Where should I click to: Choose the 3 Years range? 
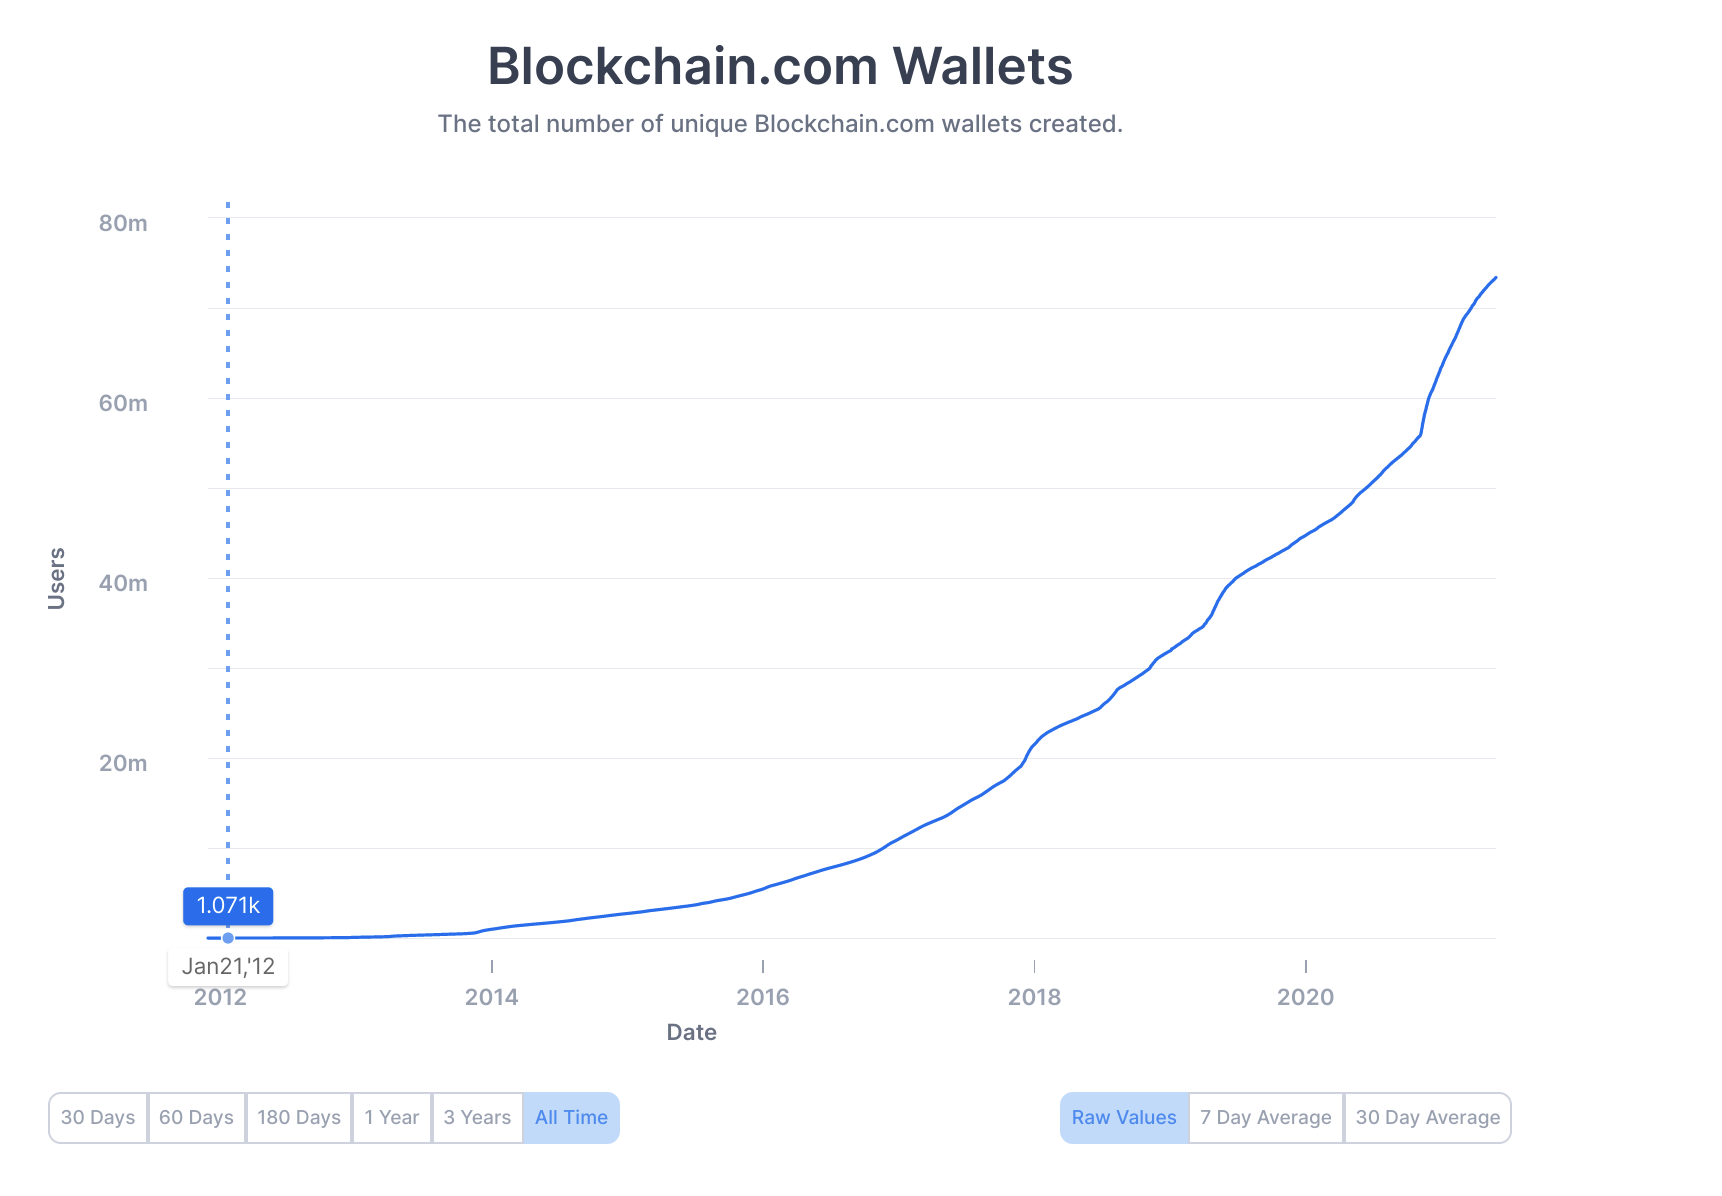(x=477, y=1117)
